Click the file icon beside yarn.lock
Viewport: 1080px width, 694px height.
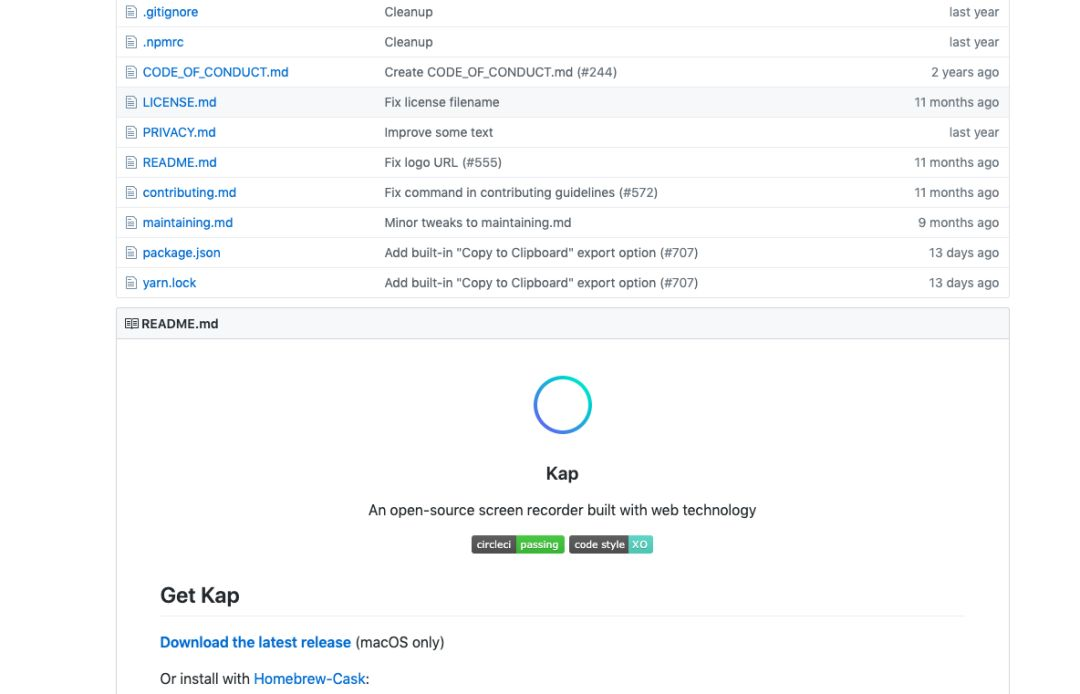(131, 283)
